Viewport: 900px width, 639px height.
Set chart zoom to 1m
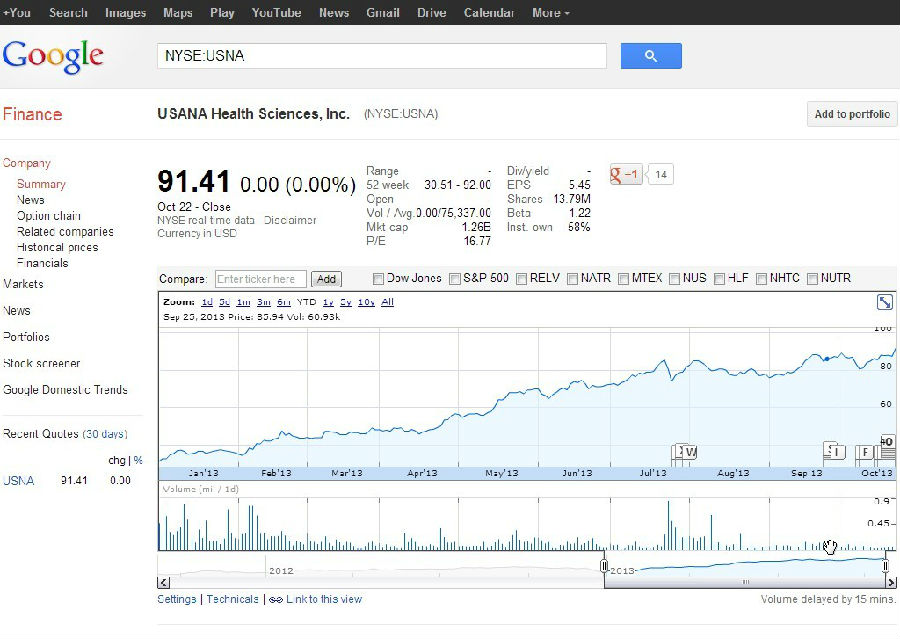click(x=243, y=302)
